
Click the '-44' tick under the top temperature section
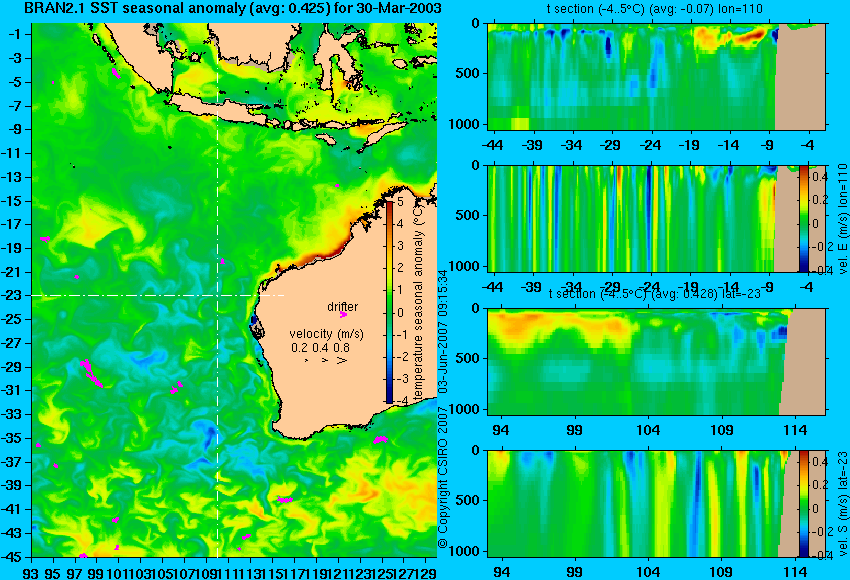[x=493, y=145]
